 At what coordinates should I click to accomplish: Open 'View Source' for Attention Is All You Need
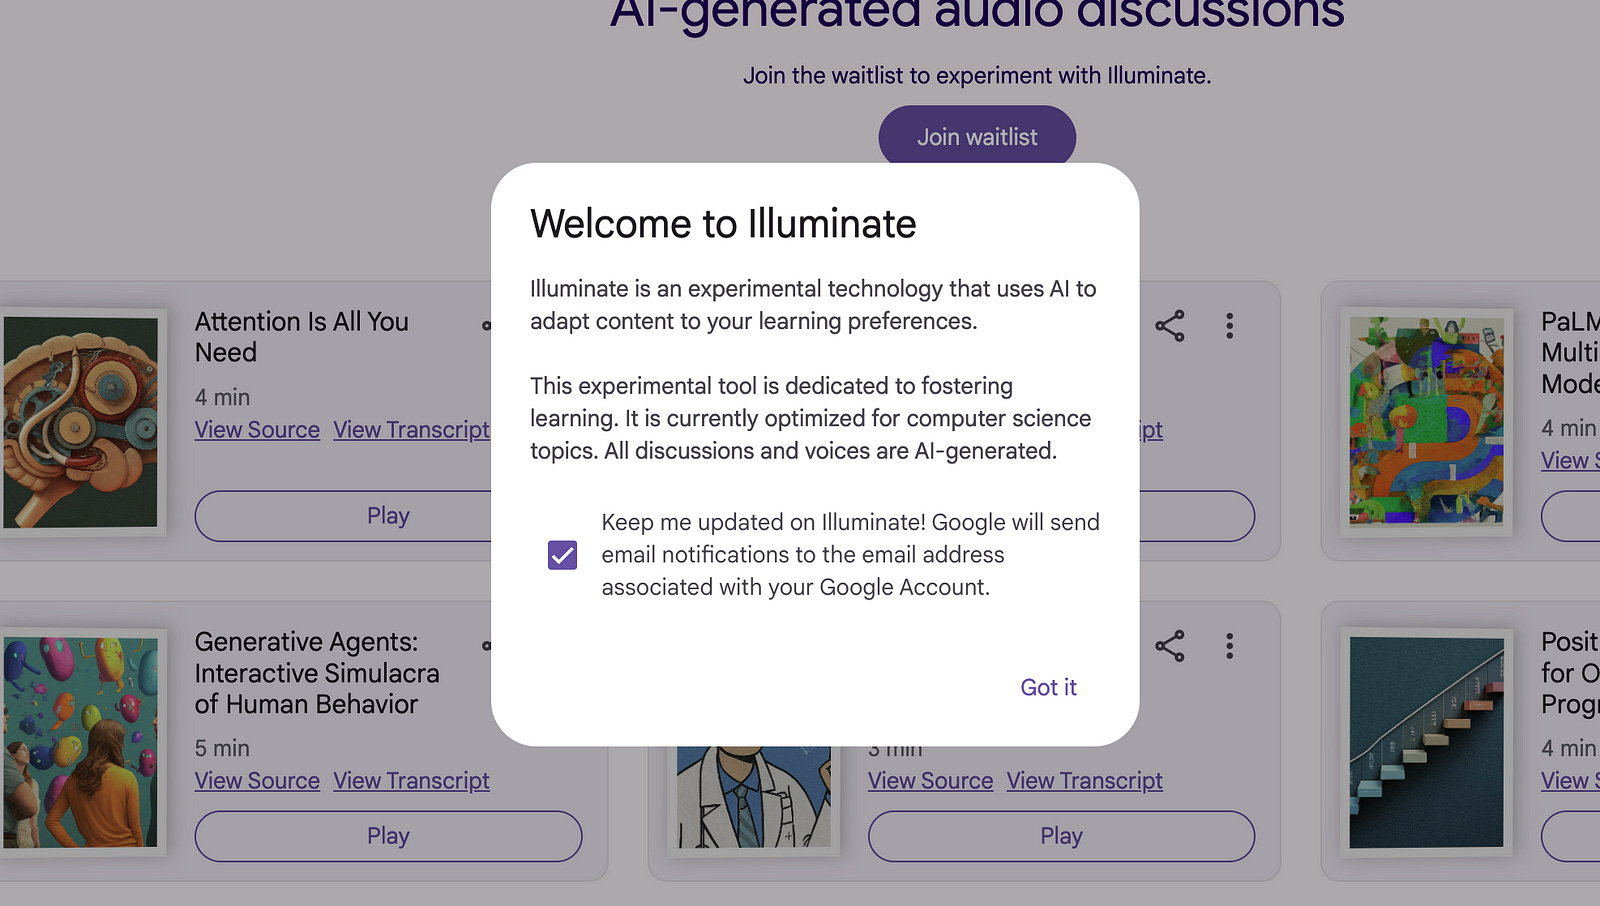click(x=257, y=429)
